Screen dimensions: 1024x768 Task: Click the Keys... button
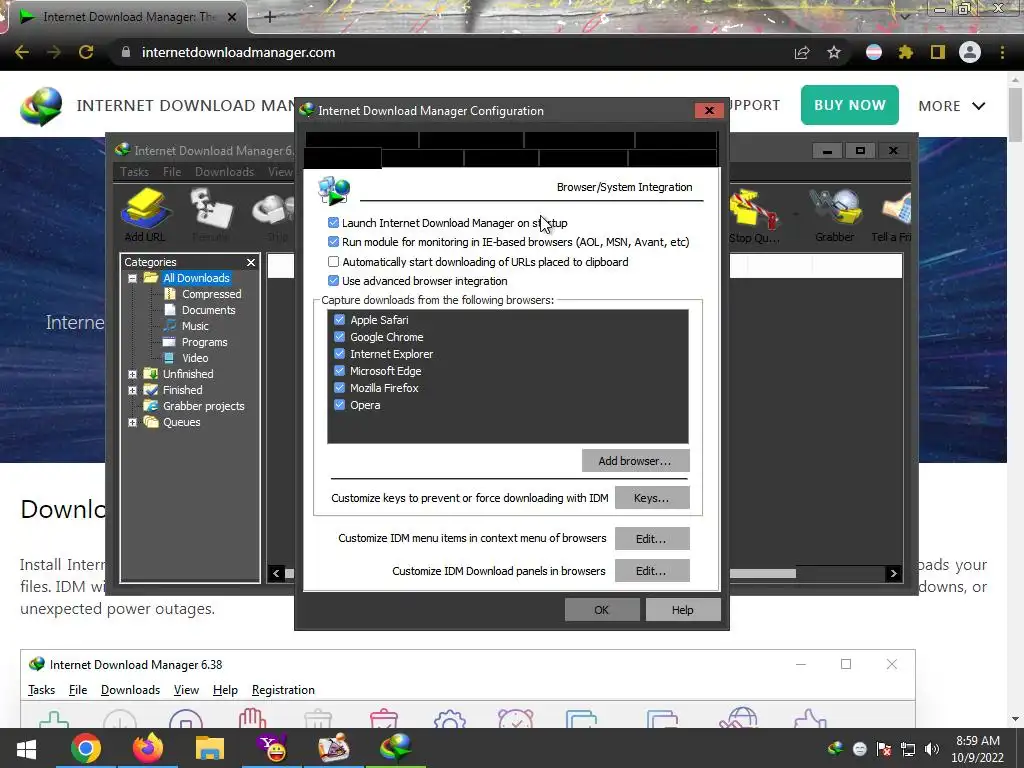pyautogui.click(x=652, y=498)
